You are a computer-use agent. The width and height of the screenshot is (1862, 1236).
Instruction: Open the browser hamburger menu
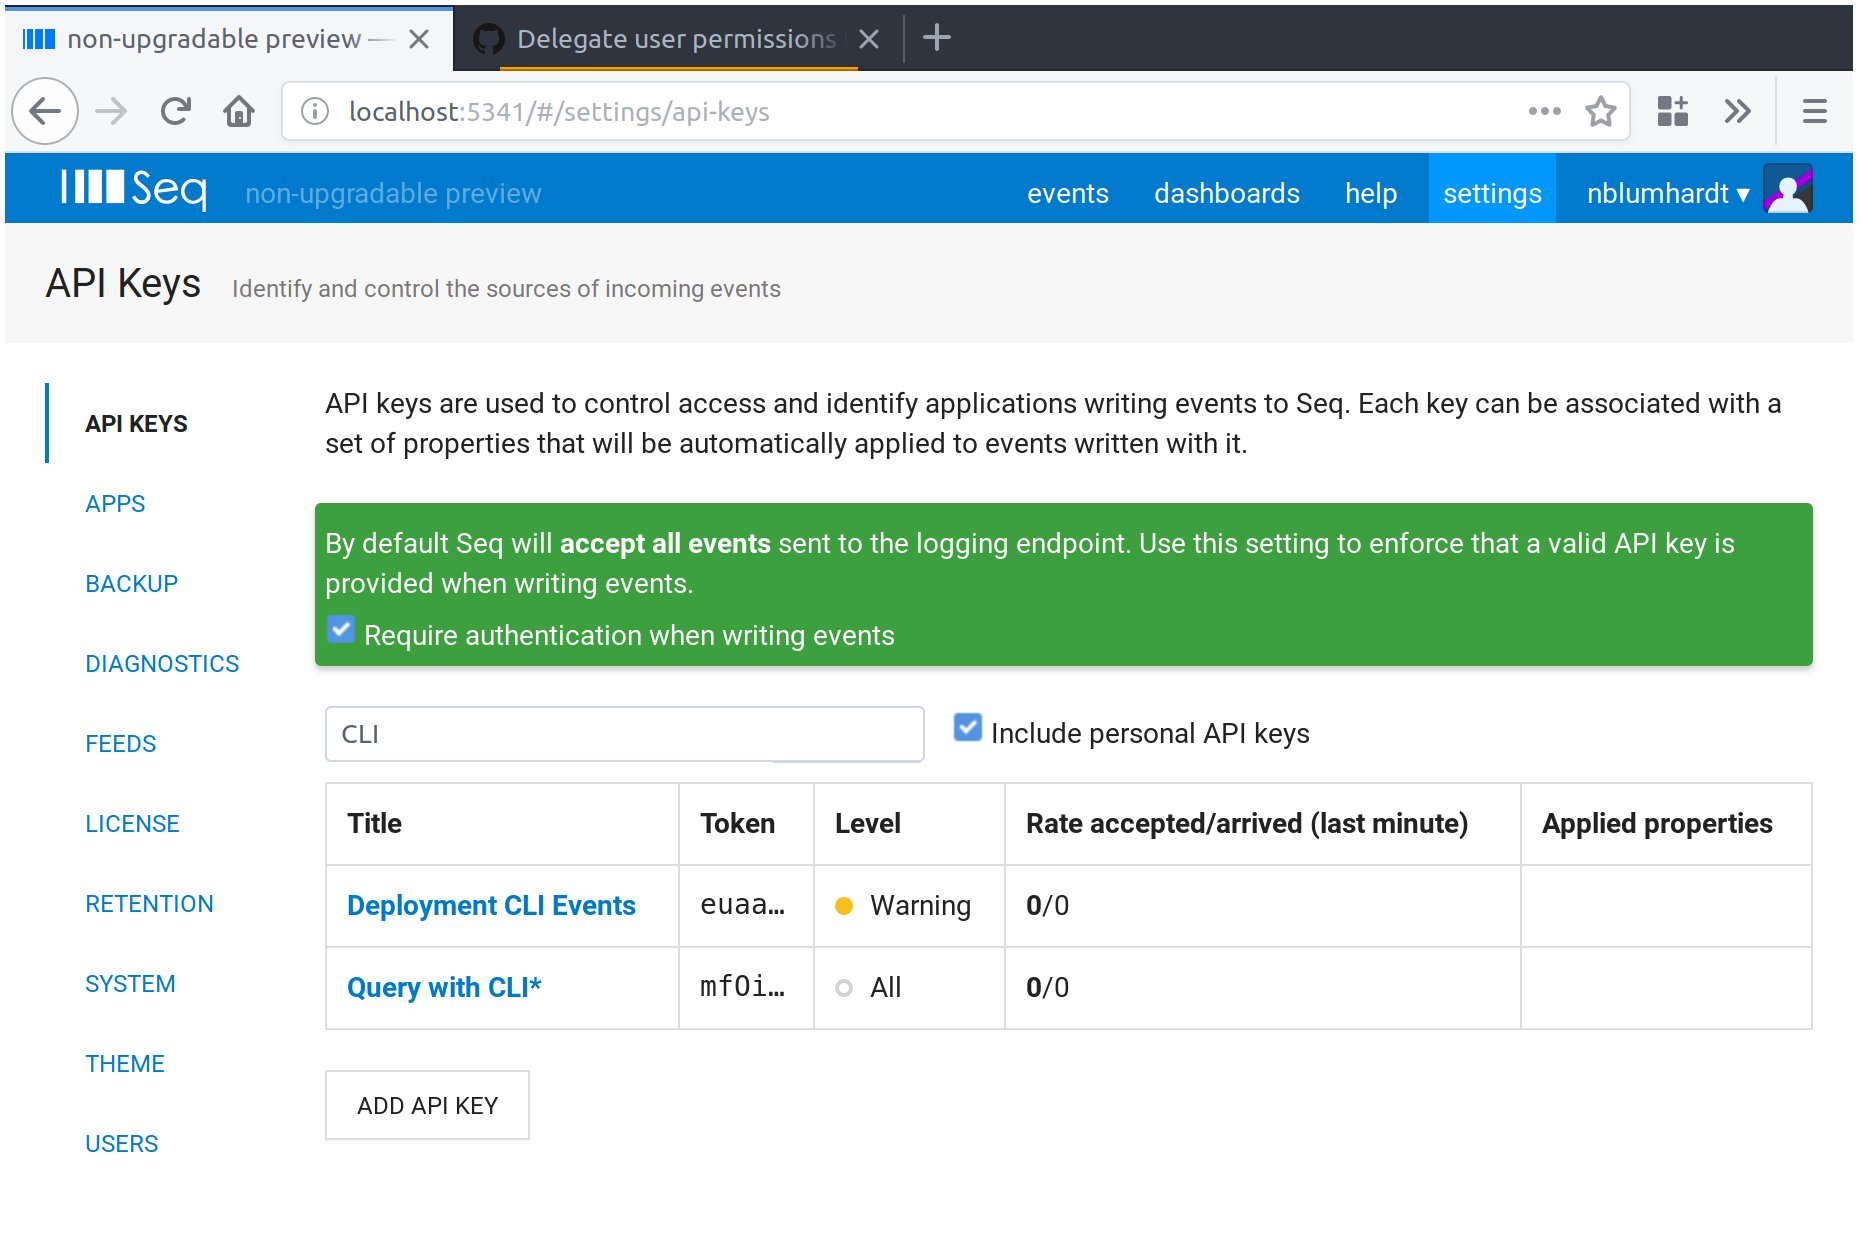click(x=1814, y=111)
